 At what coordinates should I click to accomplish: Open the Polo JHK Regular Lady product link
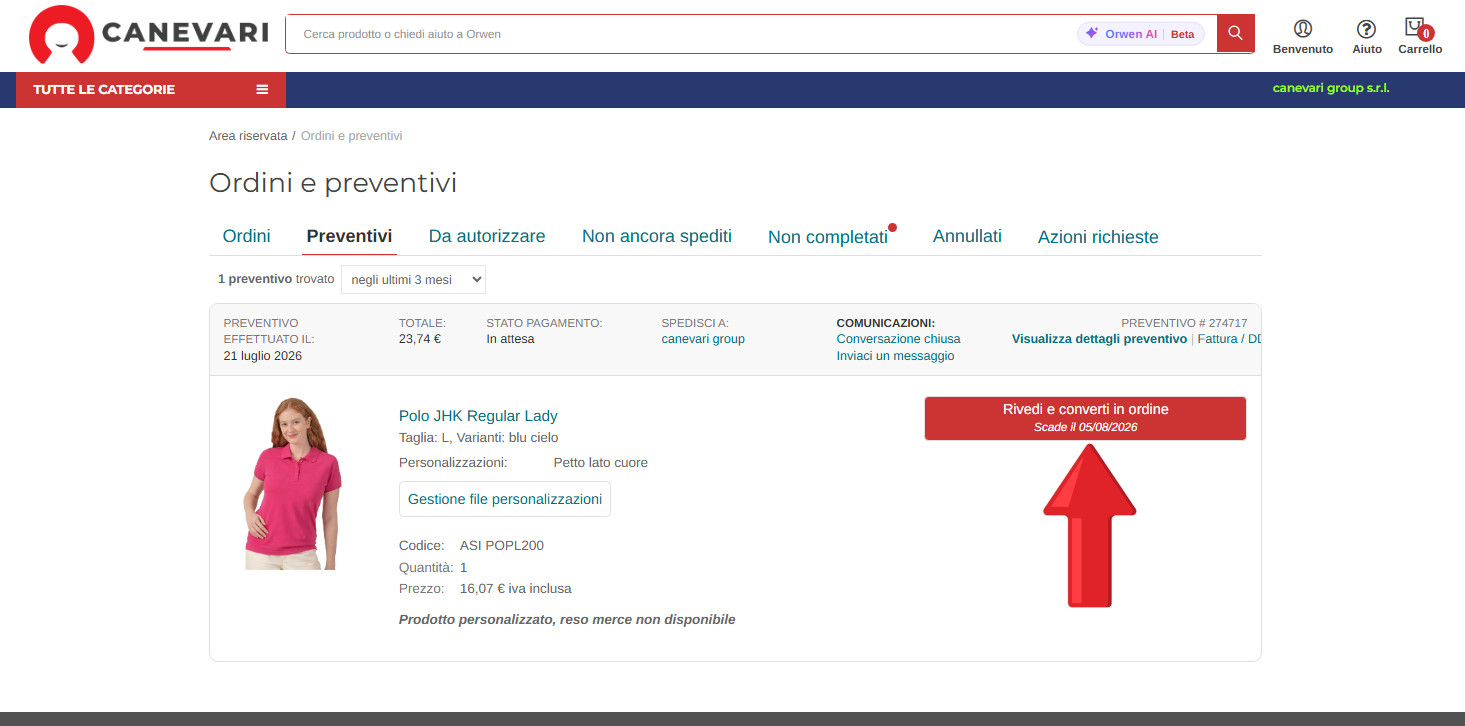coord(478,416)
